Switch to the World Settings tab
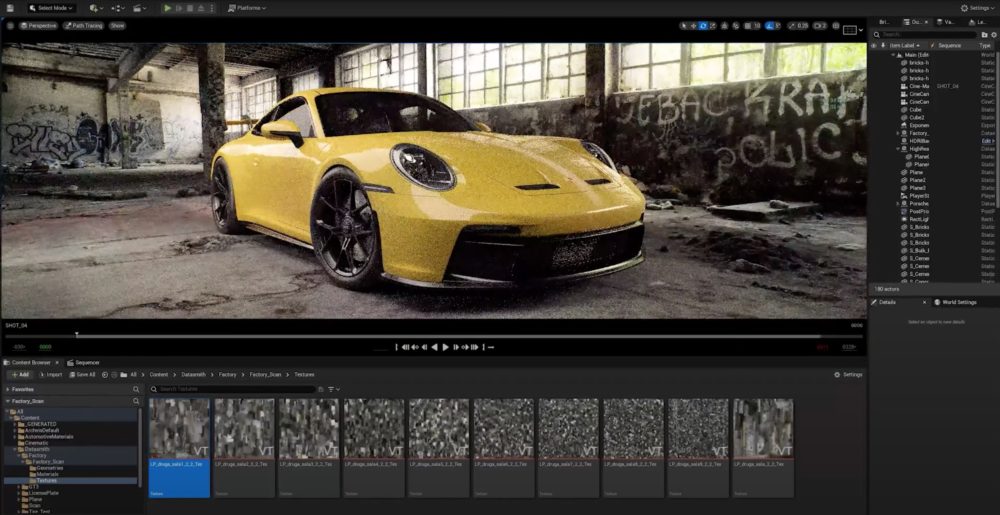Screen dimensions: 1000x515 tap(955, 302)
